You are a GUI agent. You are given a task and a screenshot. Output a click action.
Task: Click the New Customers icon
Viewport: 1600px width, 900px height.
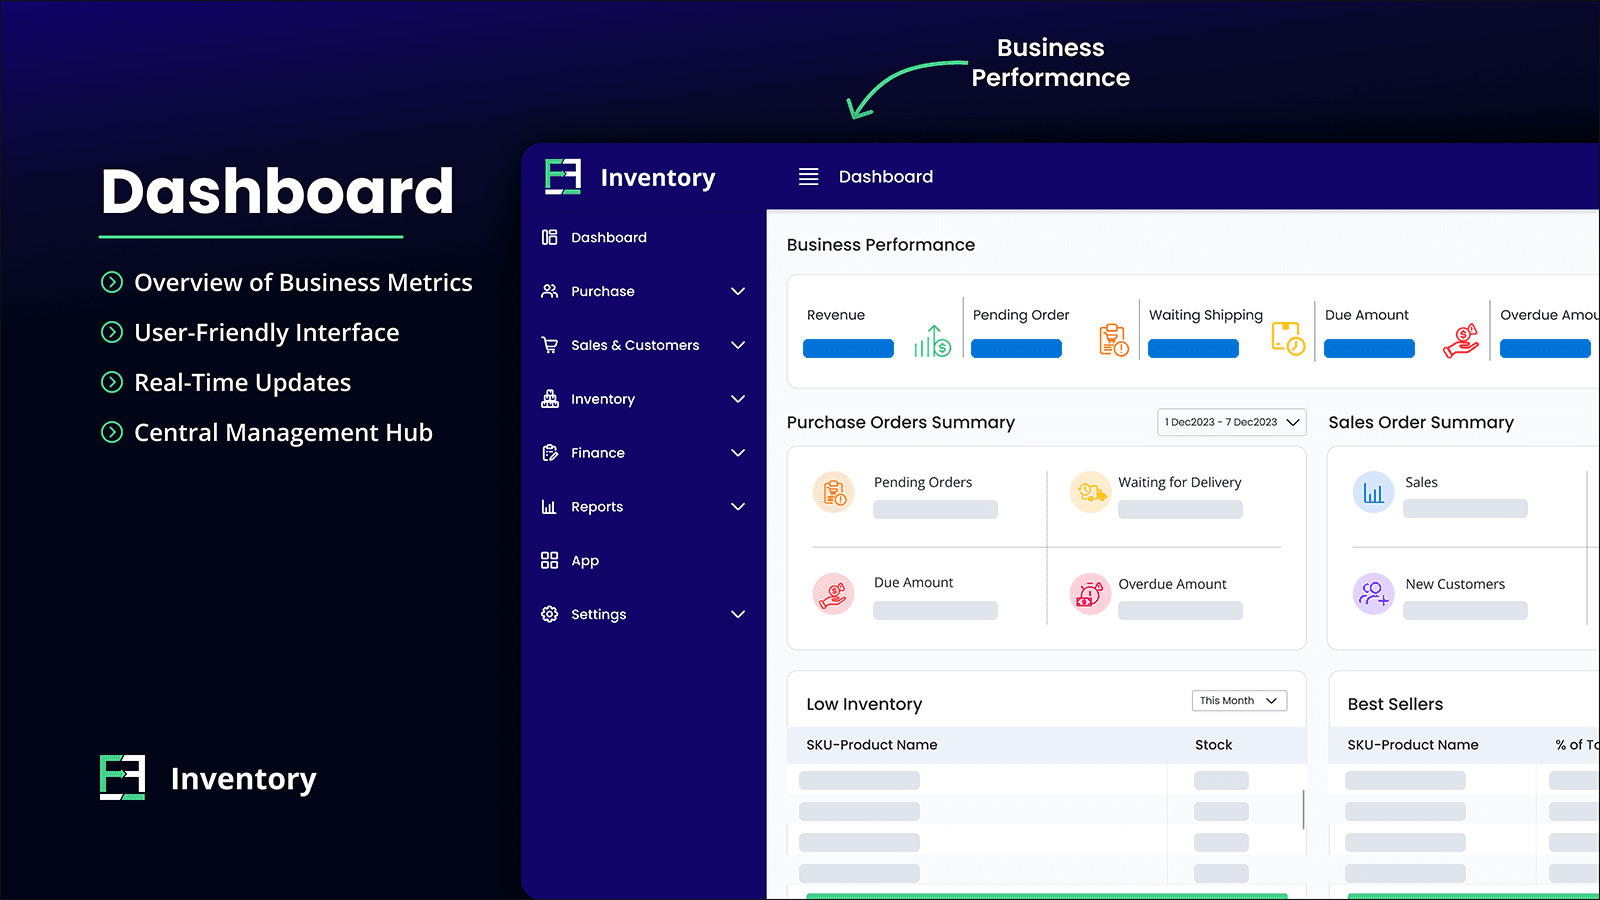[1373, 594]
